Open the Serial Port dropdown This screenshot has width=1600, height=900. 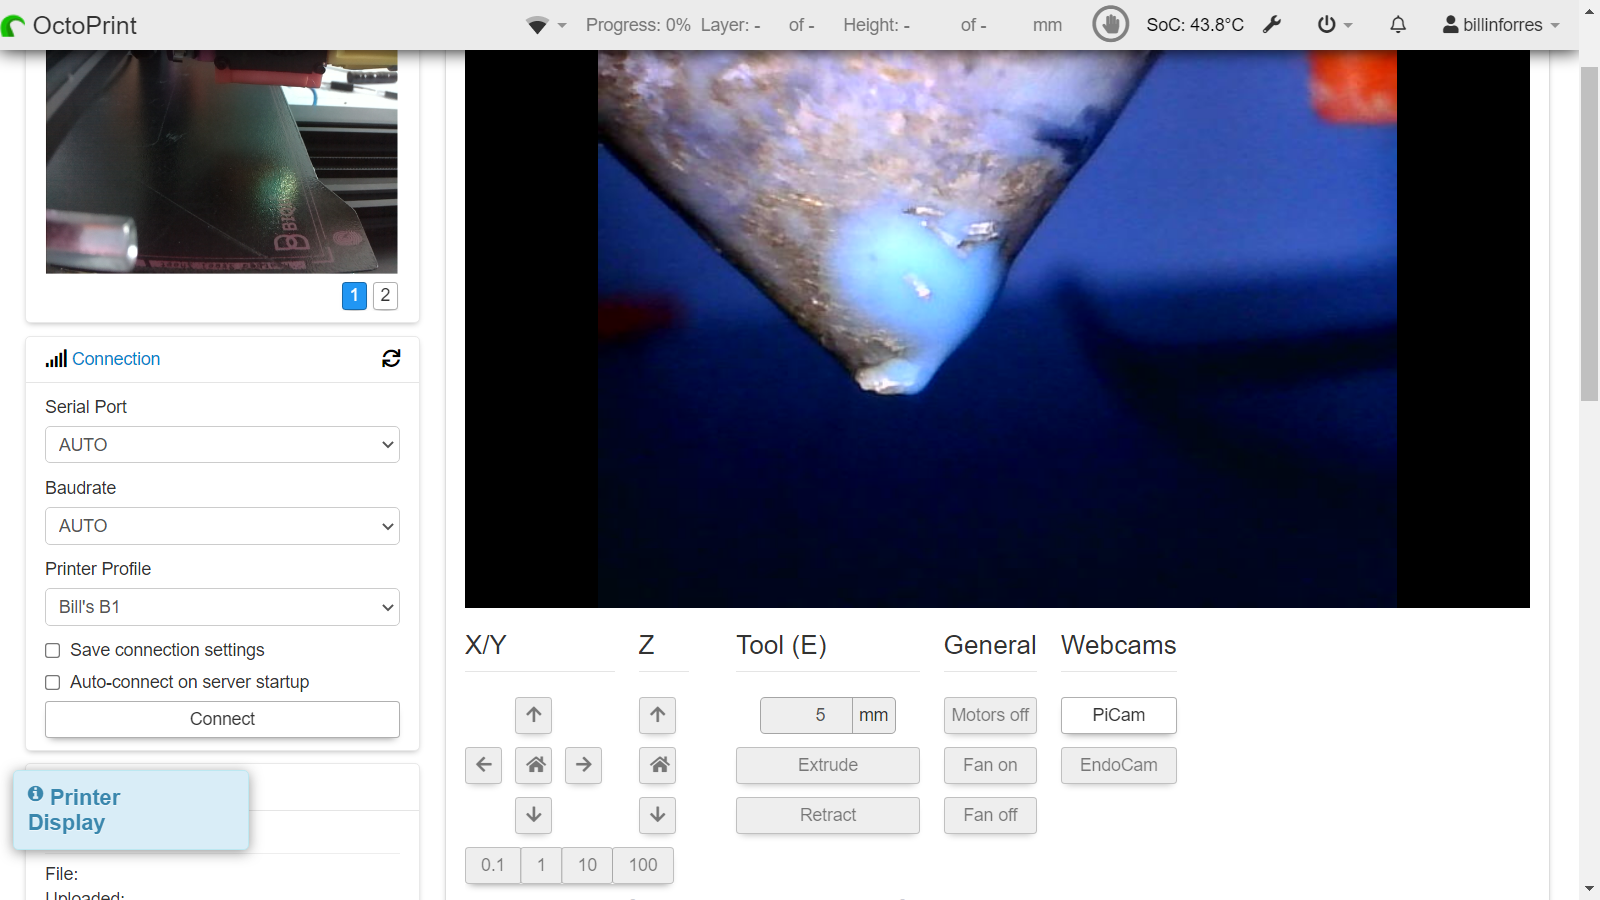coord(222,445)
